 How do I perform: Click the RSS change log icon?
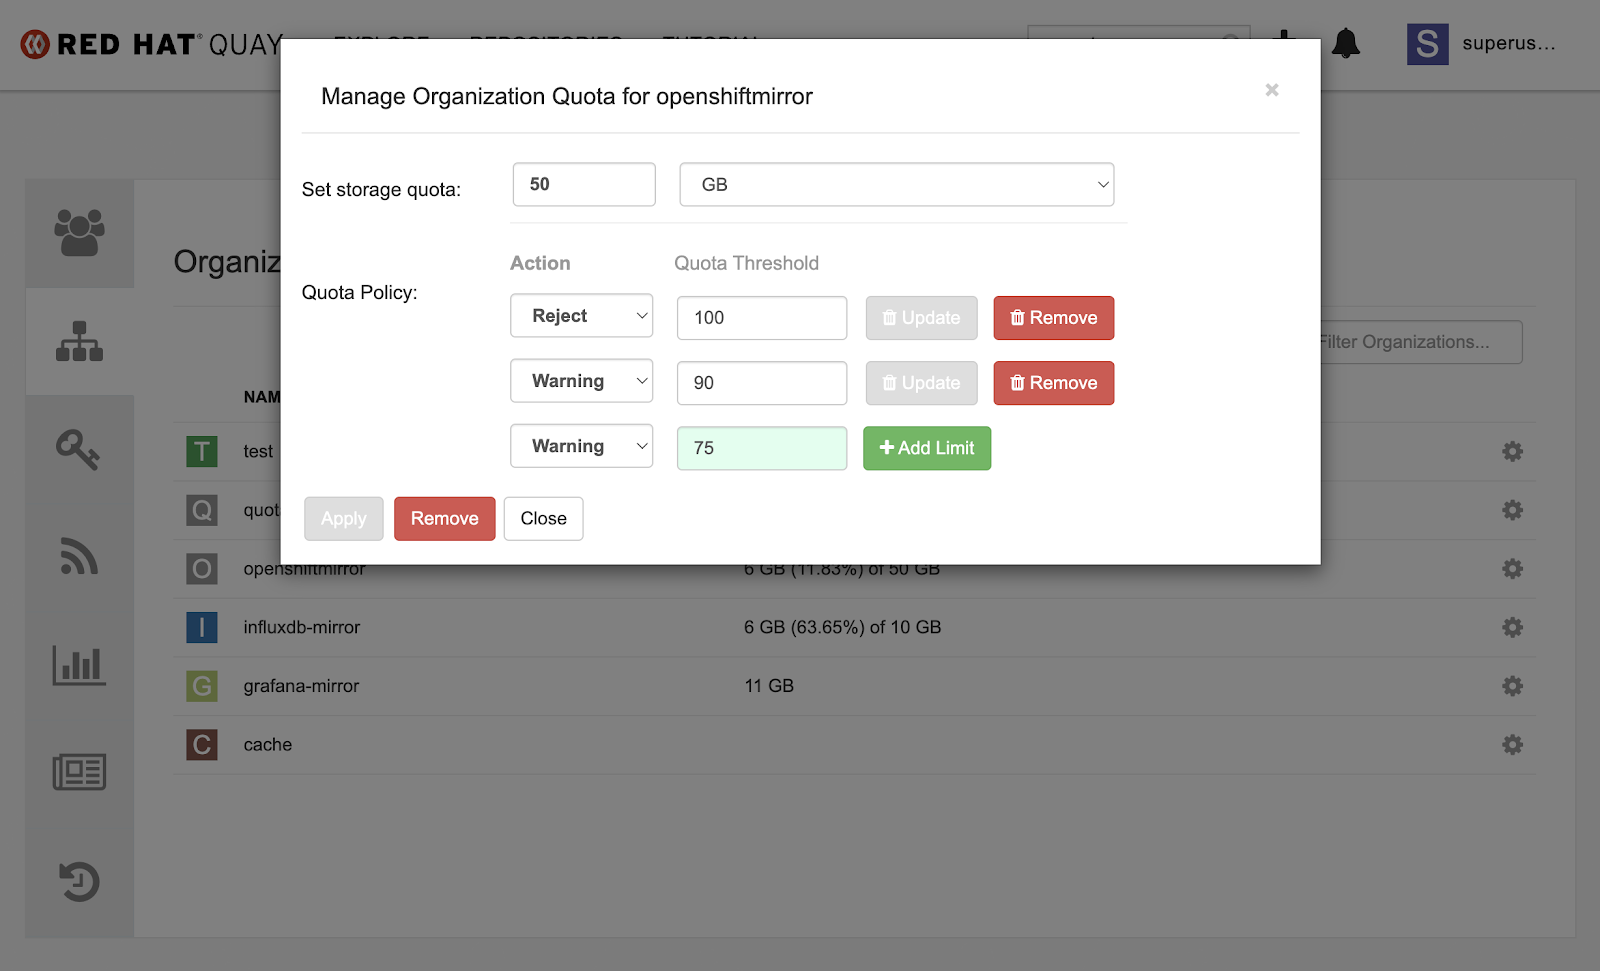[80, 558]
